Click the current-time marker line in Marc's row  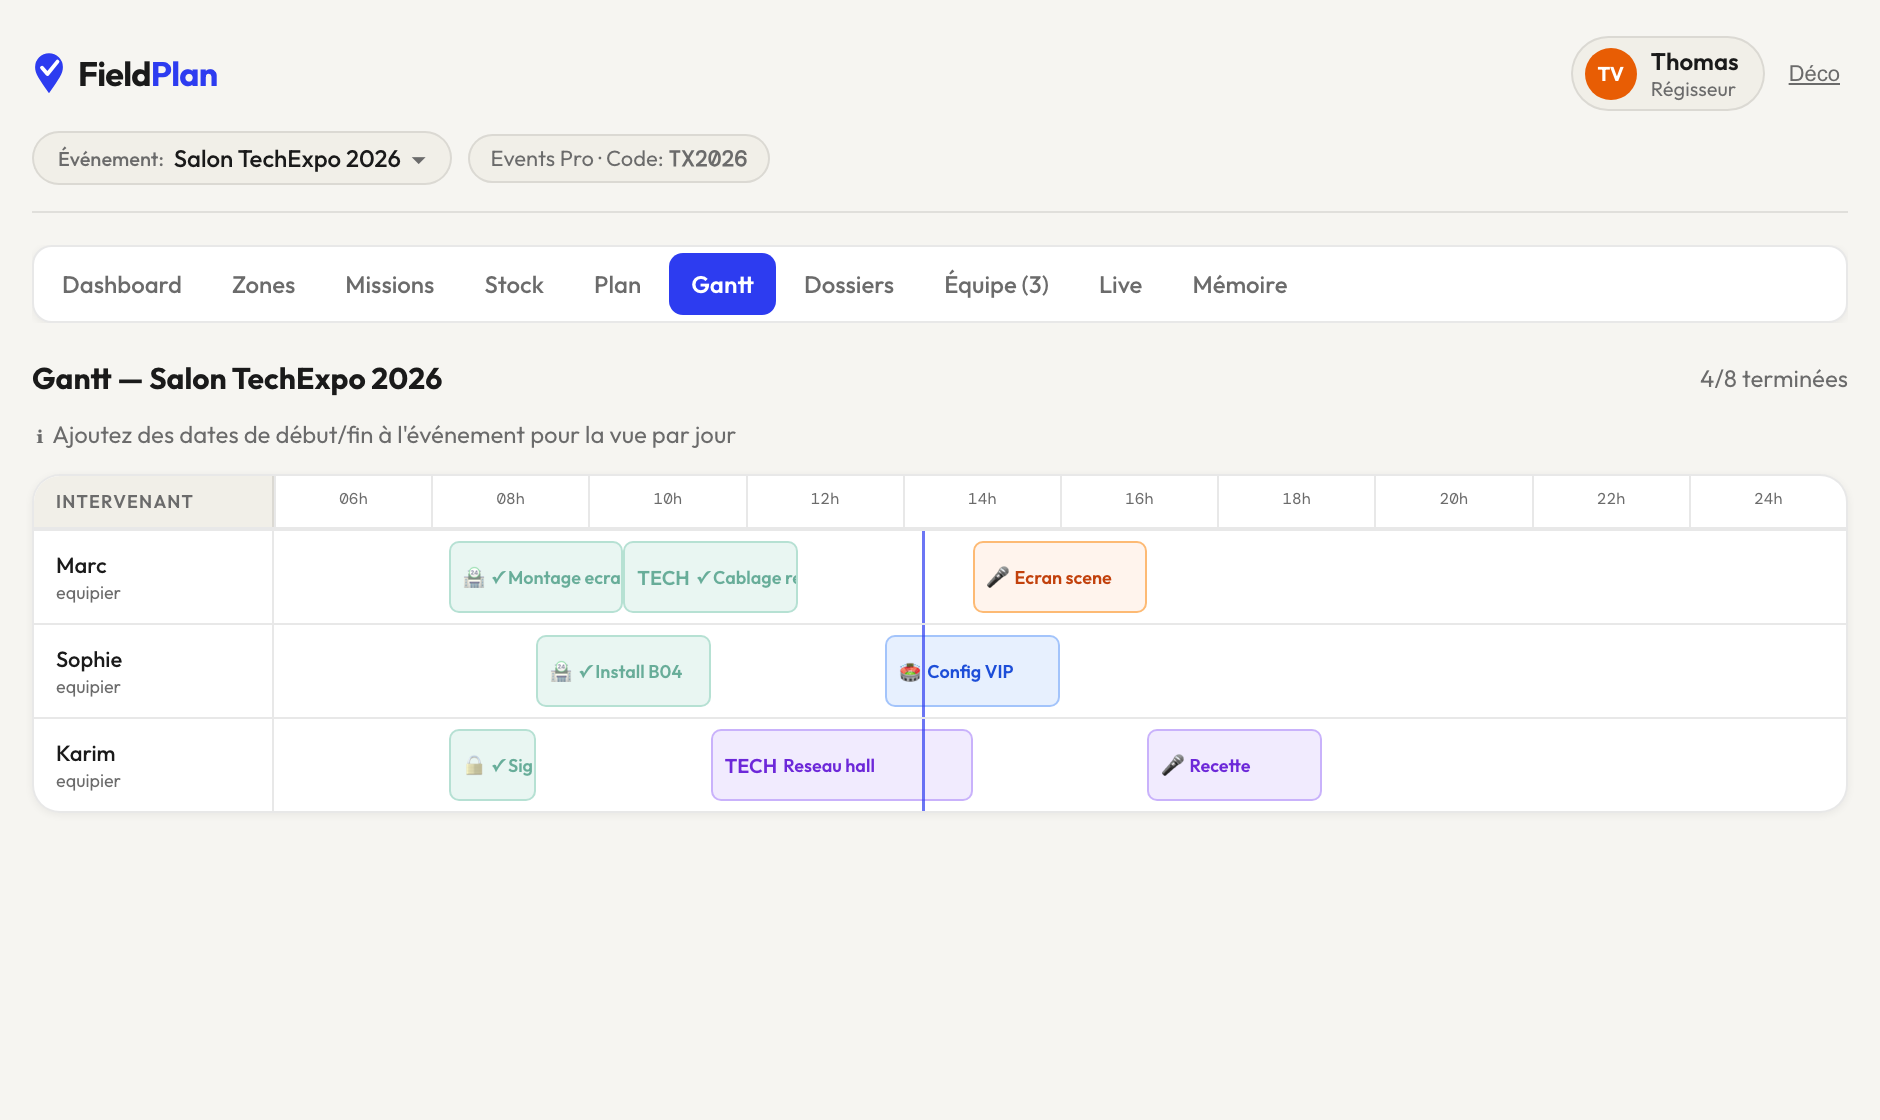(923, 577)
